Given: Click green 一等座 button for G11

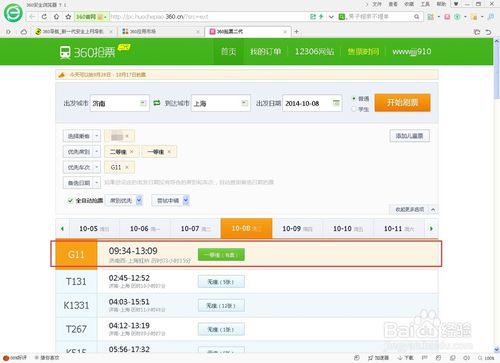Looking at the screenshot, I should [221, 255].
